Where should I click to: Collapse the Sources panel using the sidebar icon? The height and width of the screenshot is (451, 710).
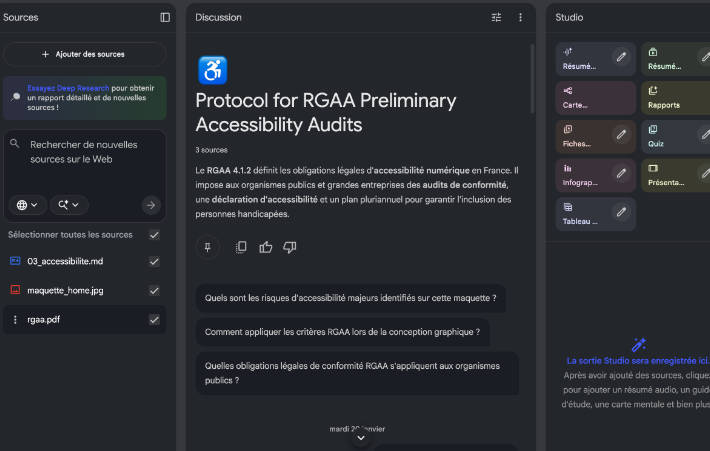tap(165, 17)
